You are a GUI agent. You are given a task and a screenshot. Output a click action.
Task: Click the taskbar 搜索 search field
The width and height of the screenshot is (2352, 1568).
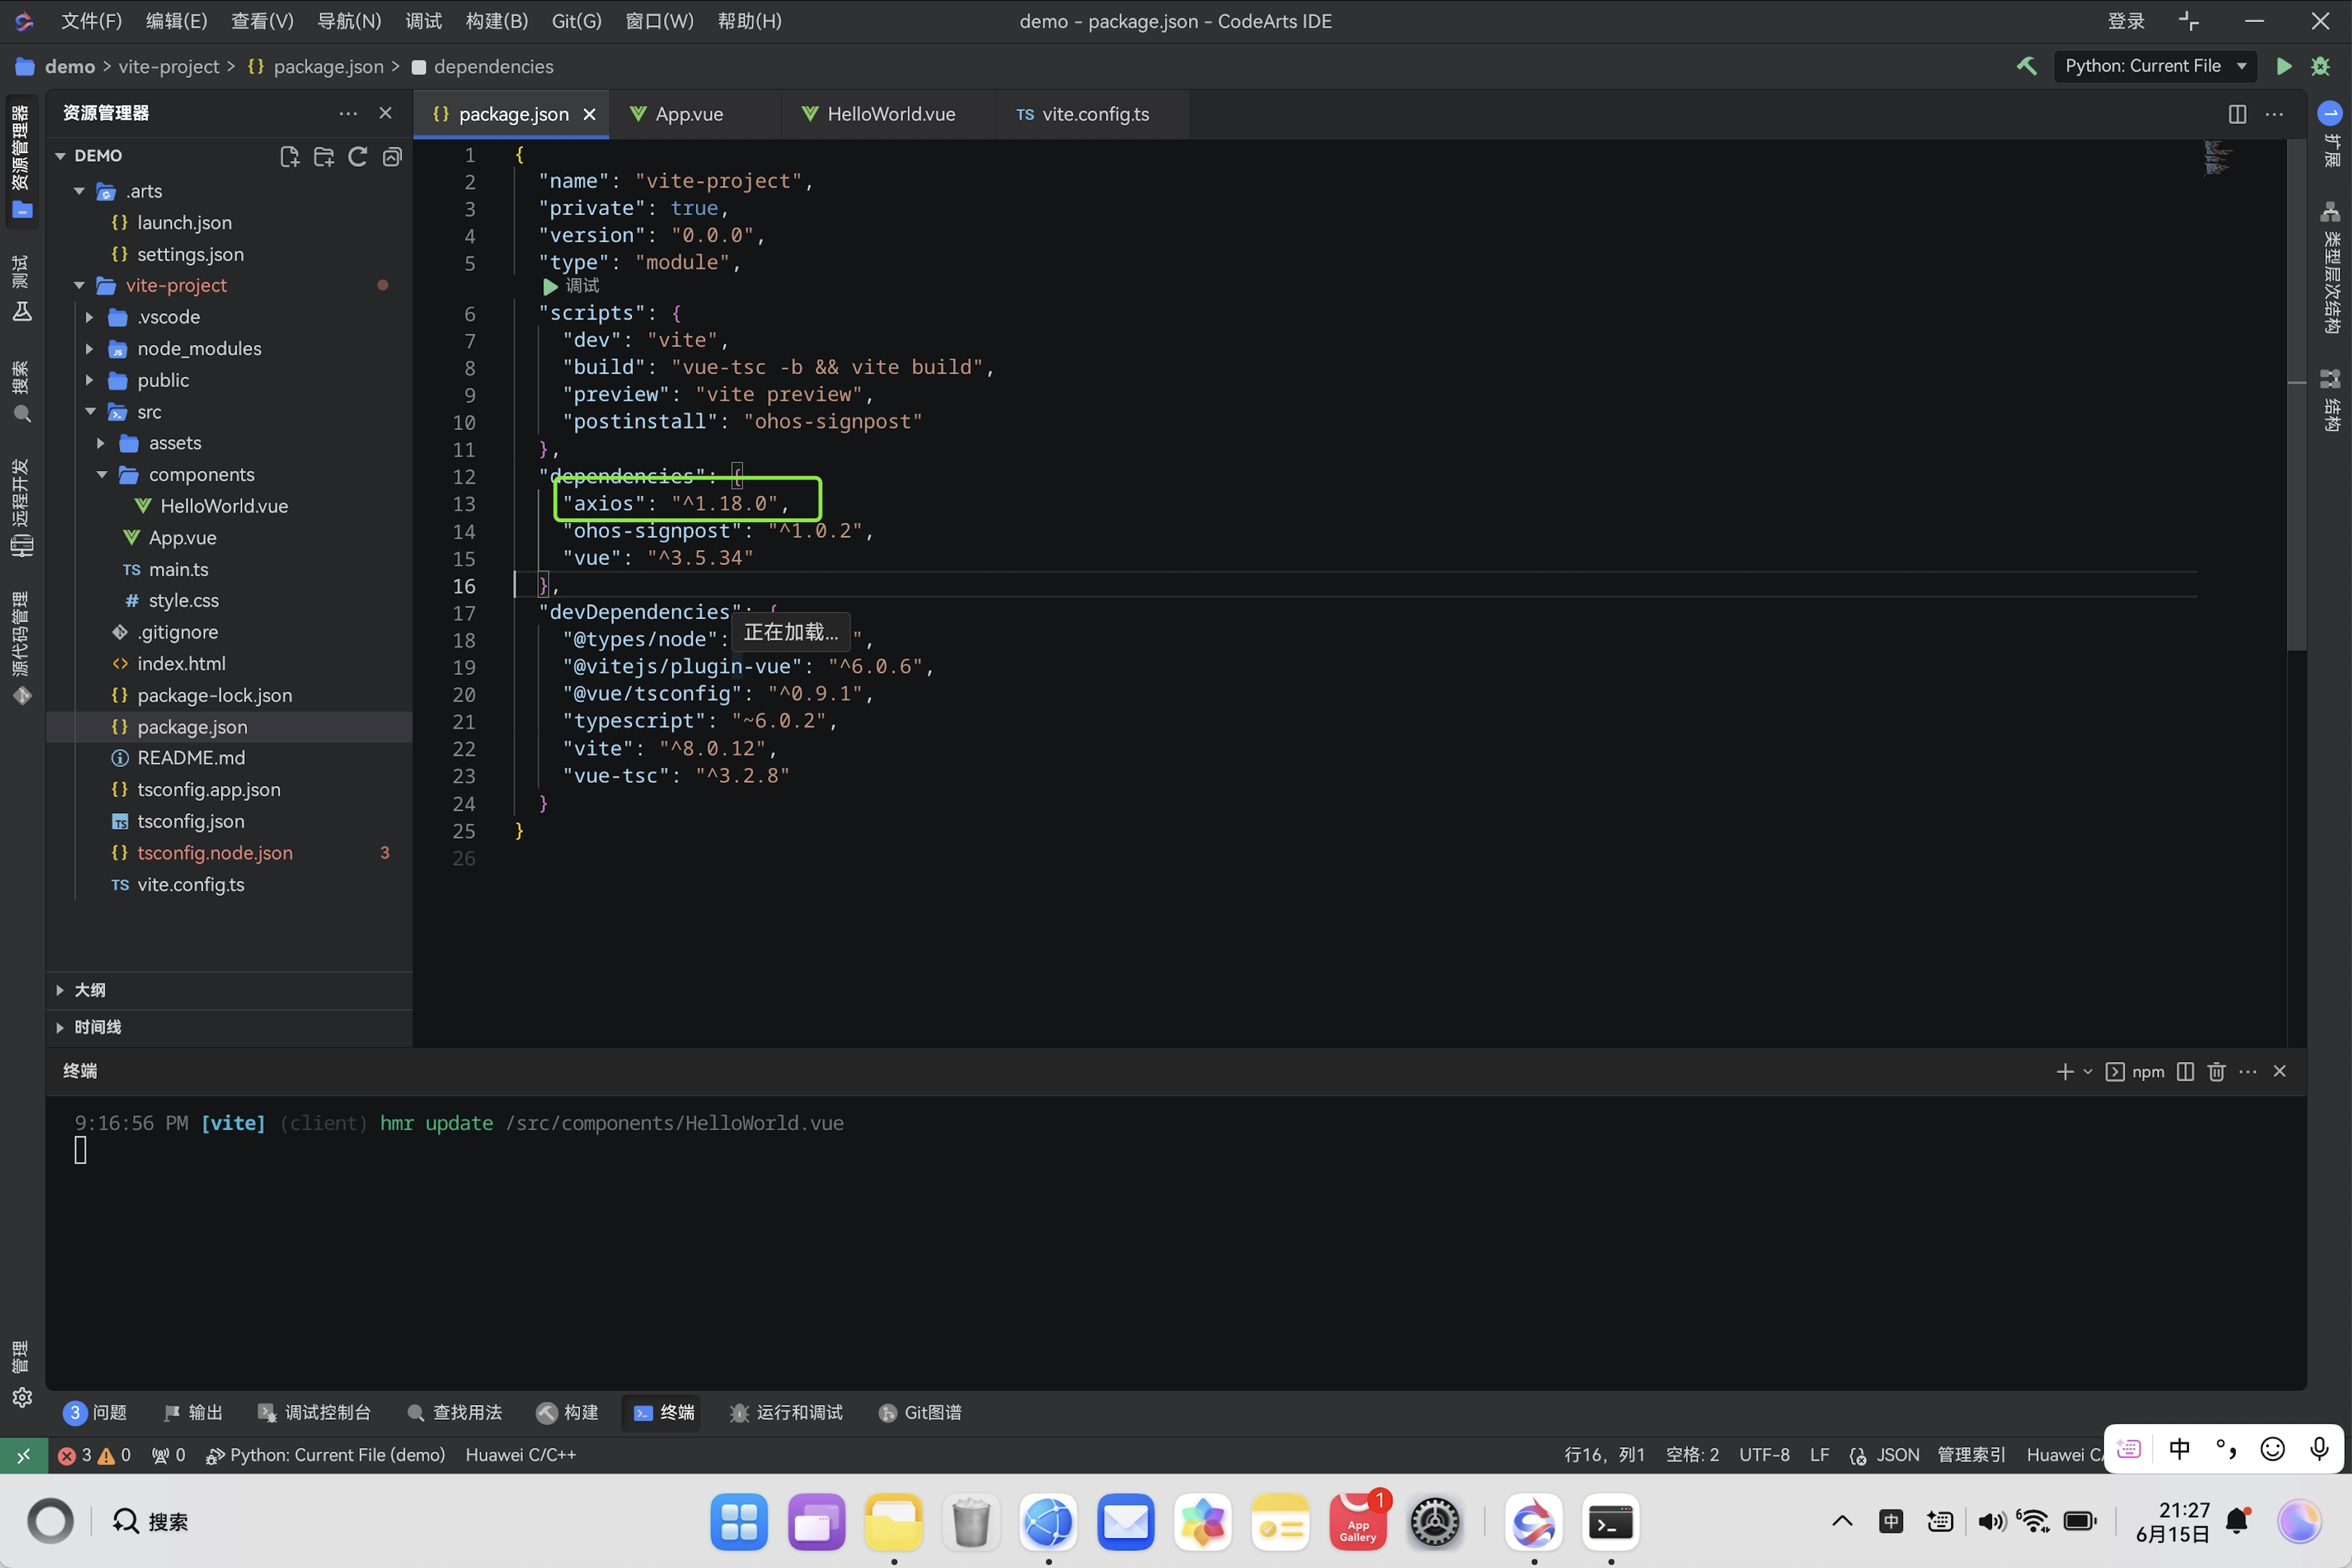click(150, 1521)
